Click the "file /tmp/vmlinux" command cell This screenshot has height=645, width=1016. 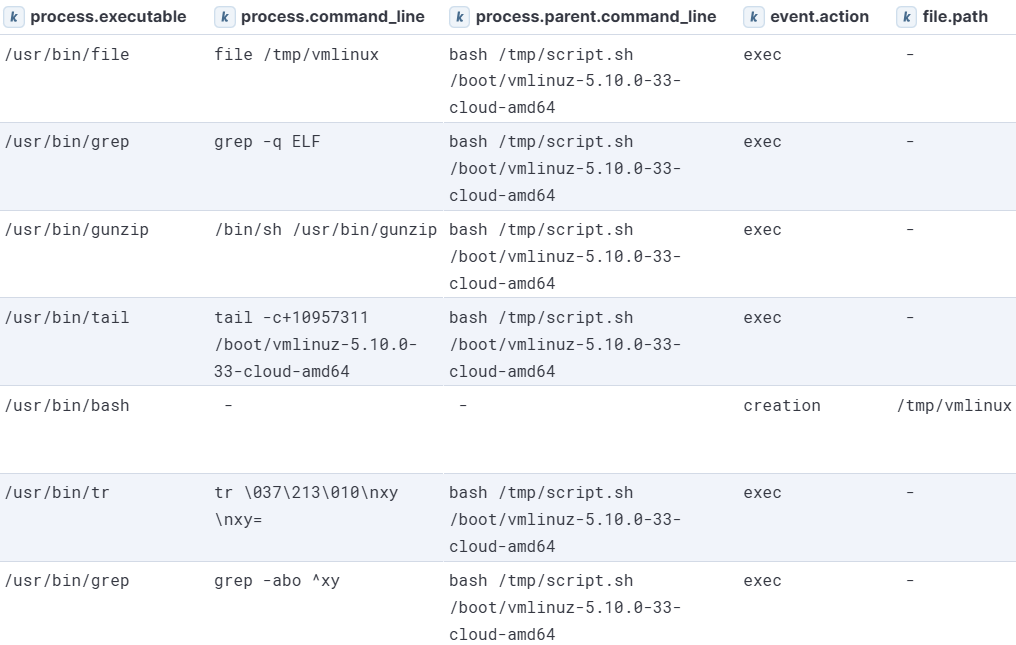pos(296,55)
